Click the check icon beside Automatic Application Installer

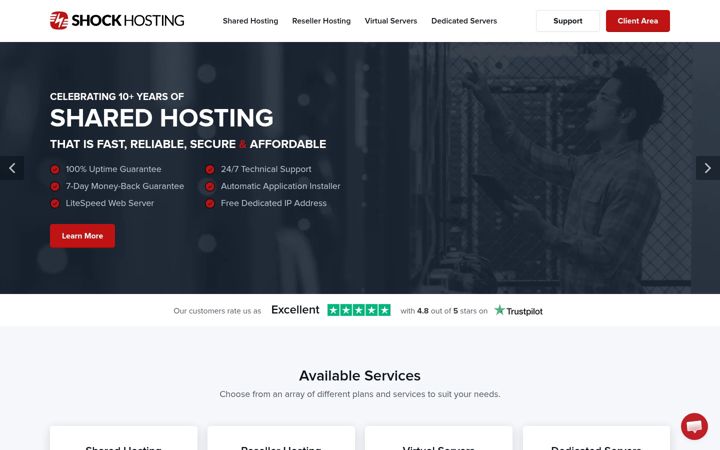pos(210,186)
